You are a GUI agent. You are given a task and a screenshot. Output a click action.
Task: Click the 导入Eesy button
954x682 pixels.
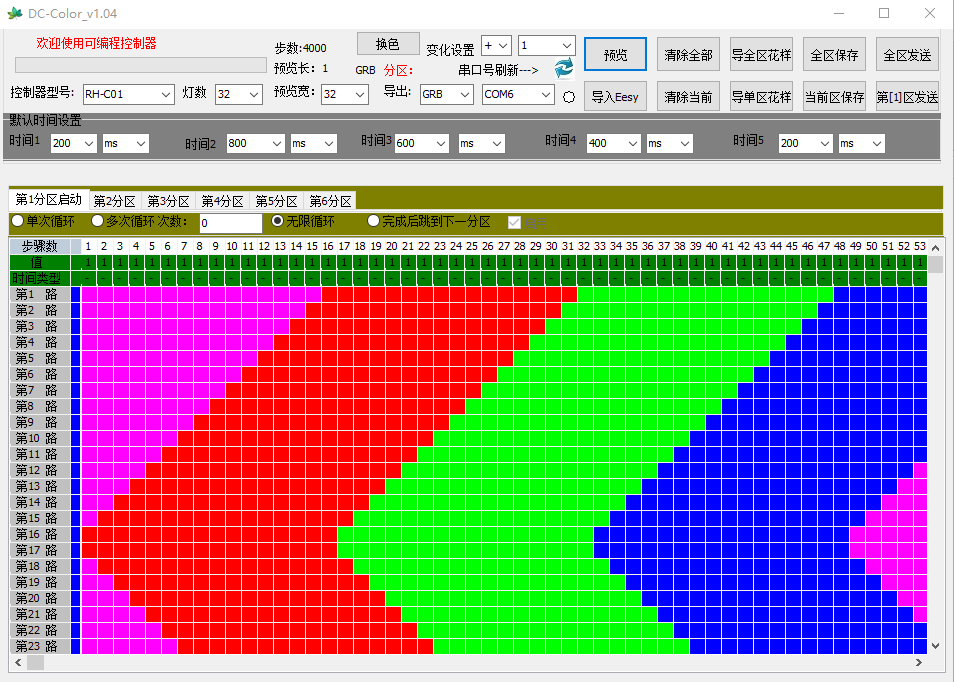615,96
